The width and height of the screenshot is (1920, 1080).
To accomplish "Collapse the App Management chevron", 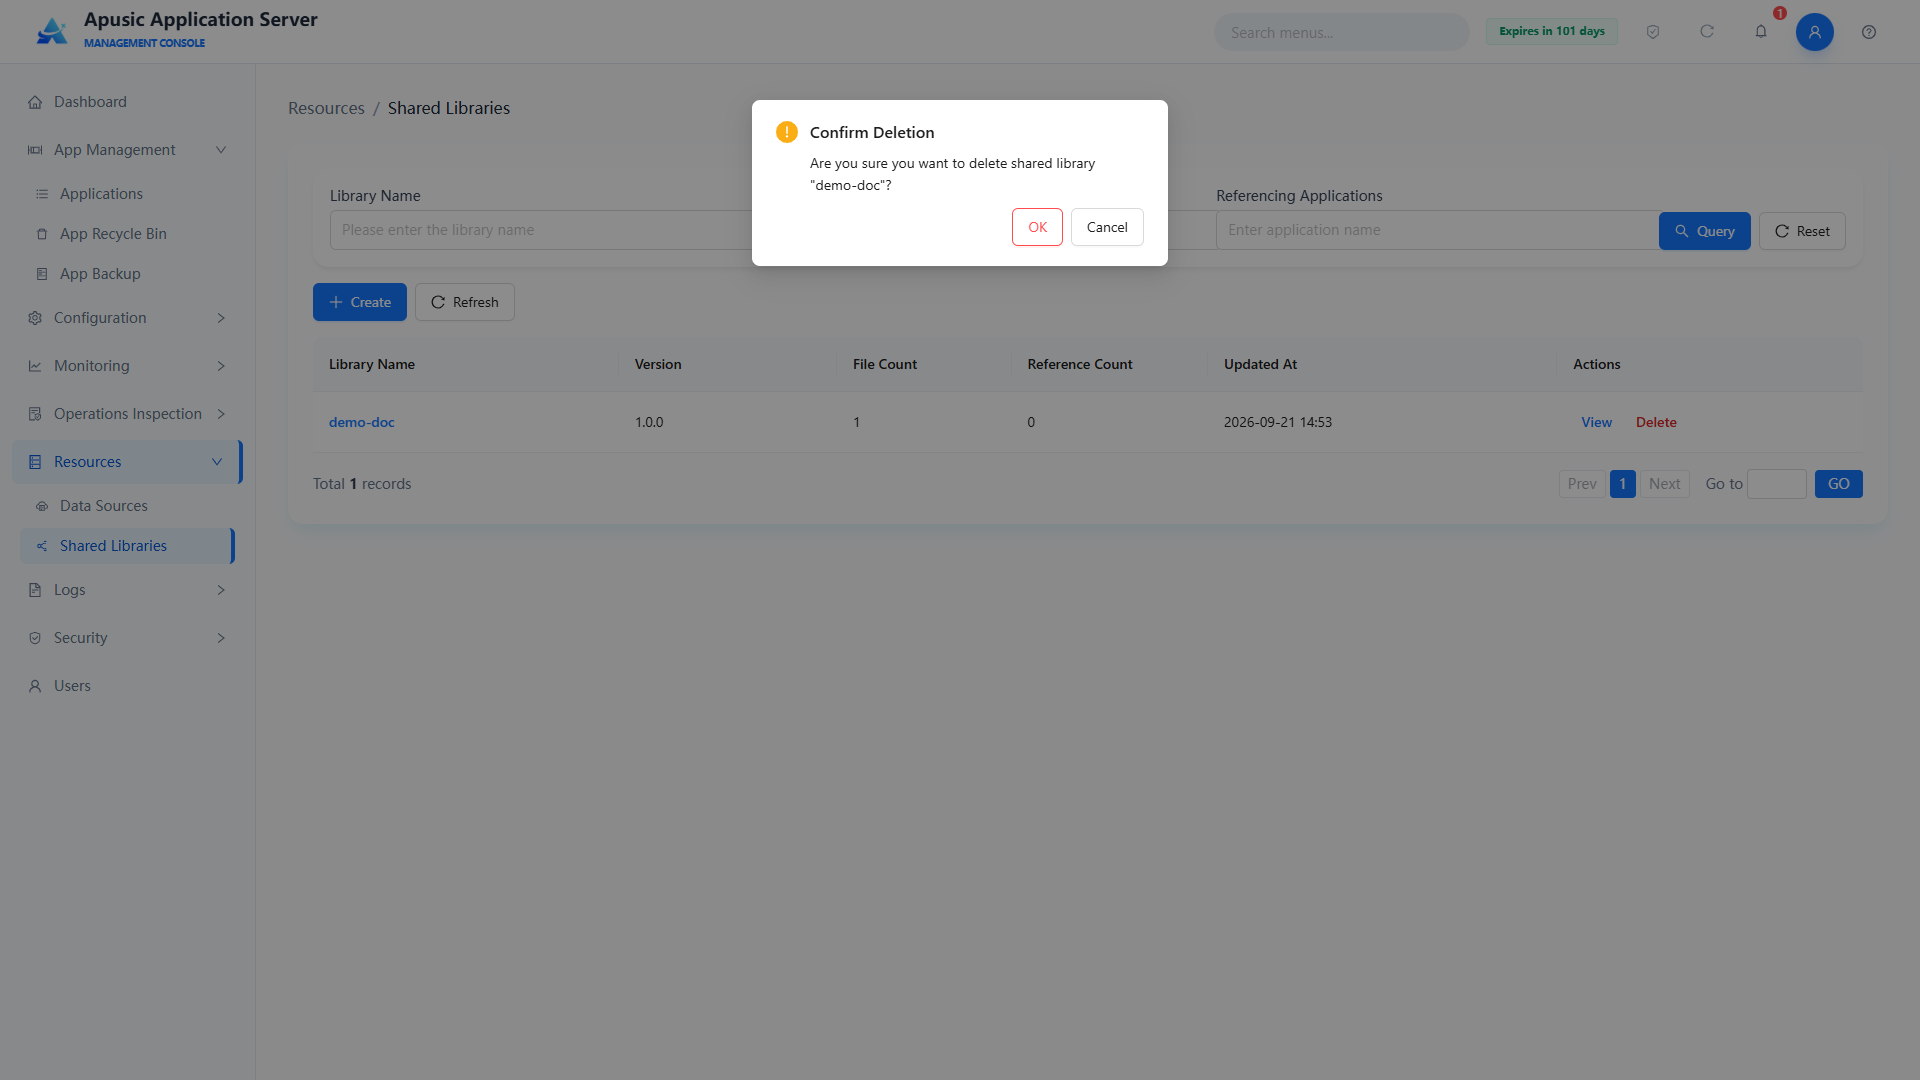I will pyautogui.click(x=221, y=150).
